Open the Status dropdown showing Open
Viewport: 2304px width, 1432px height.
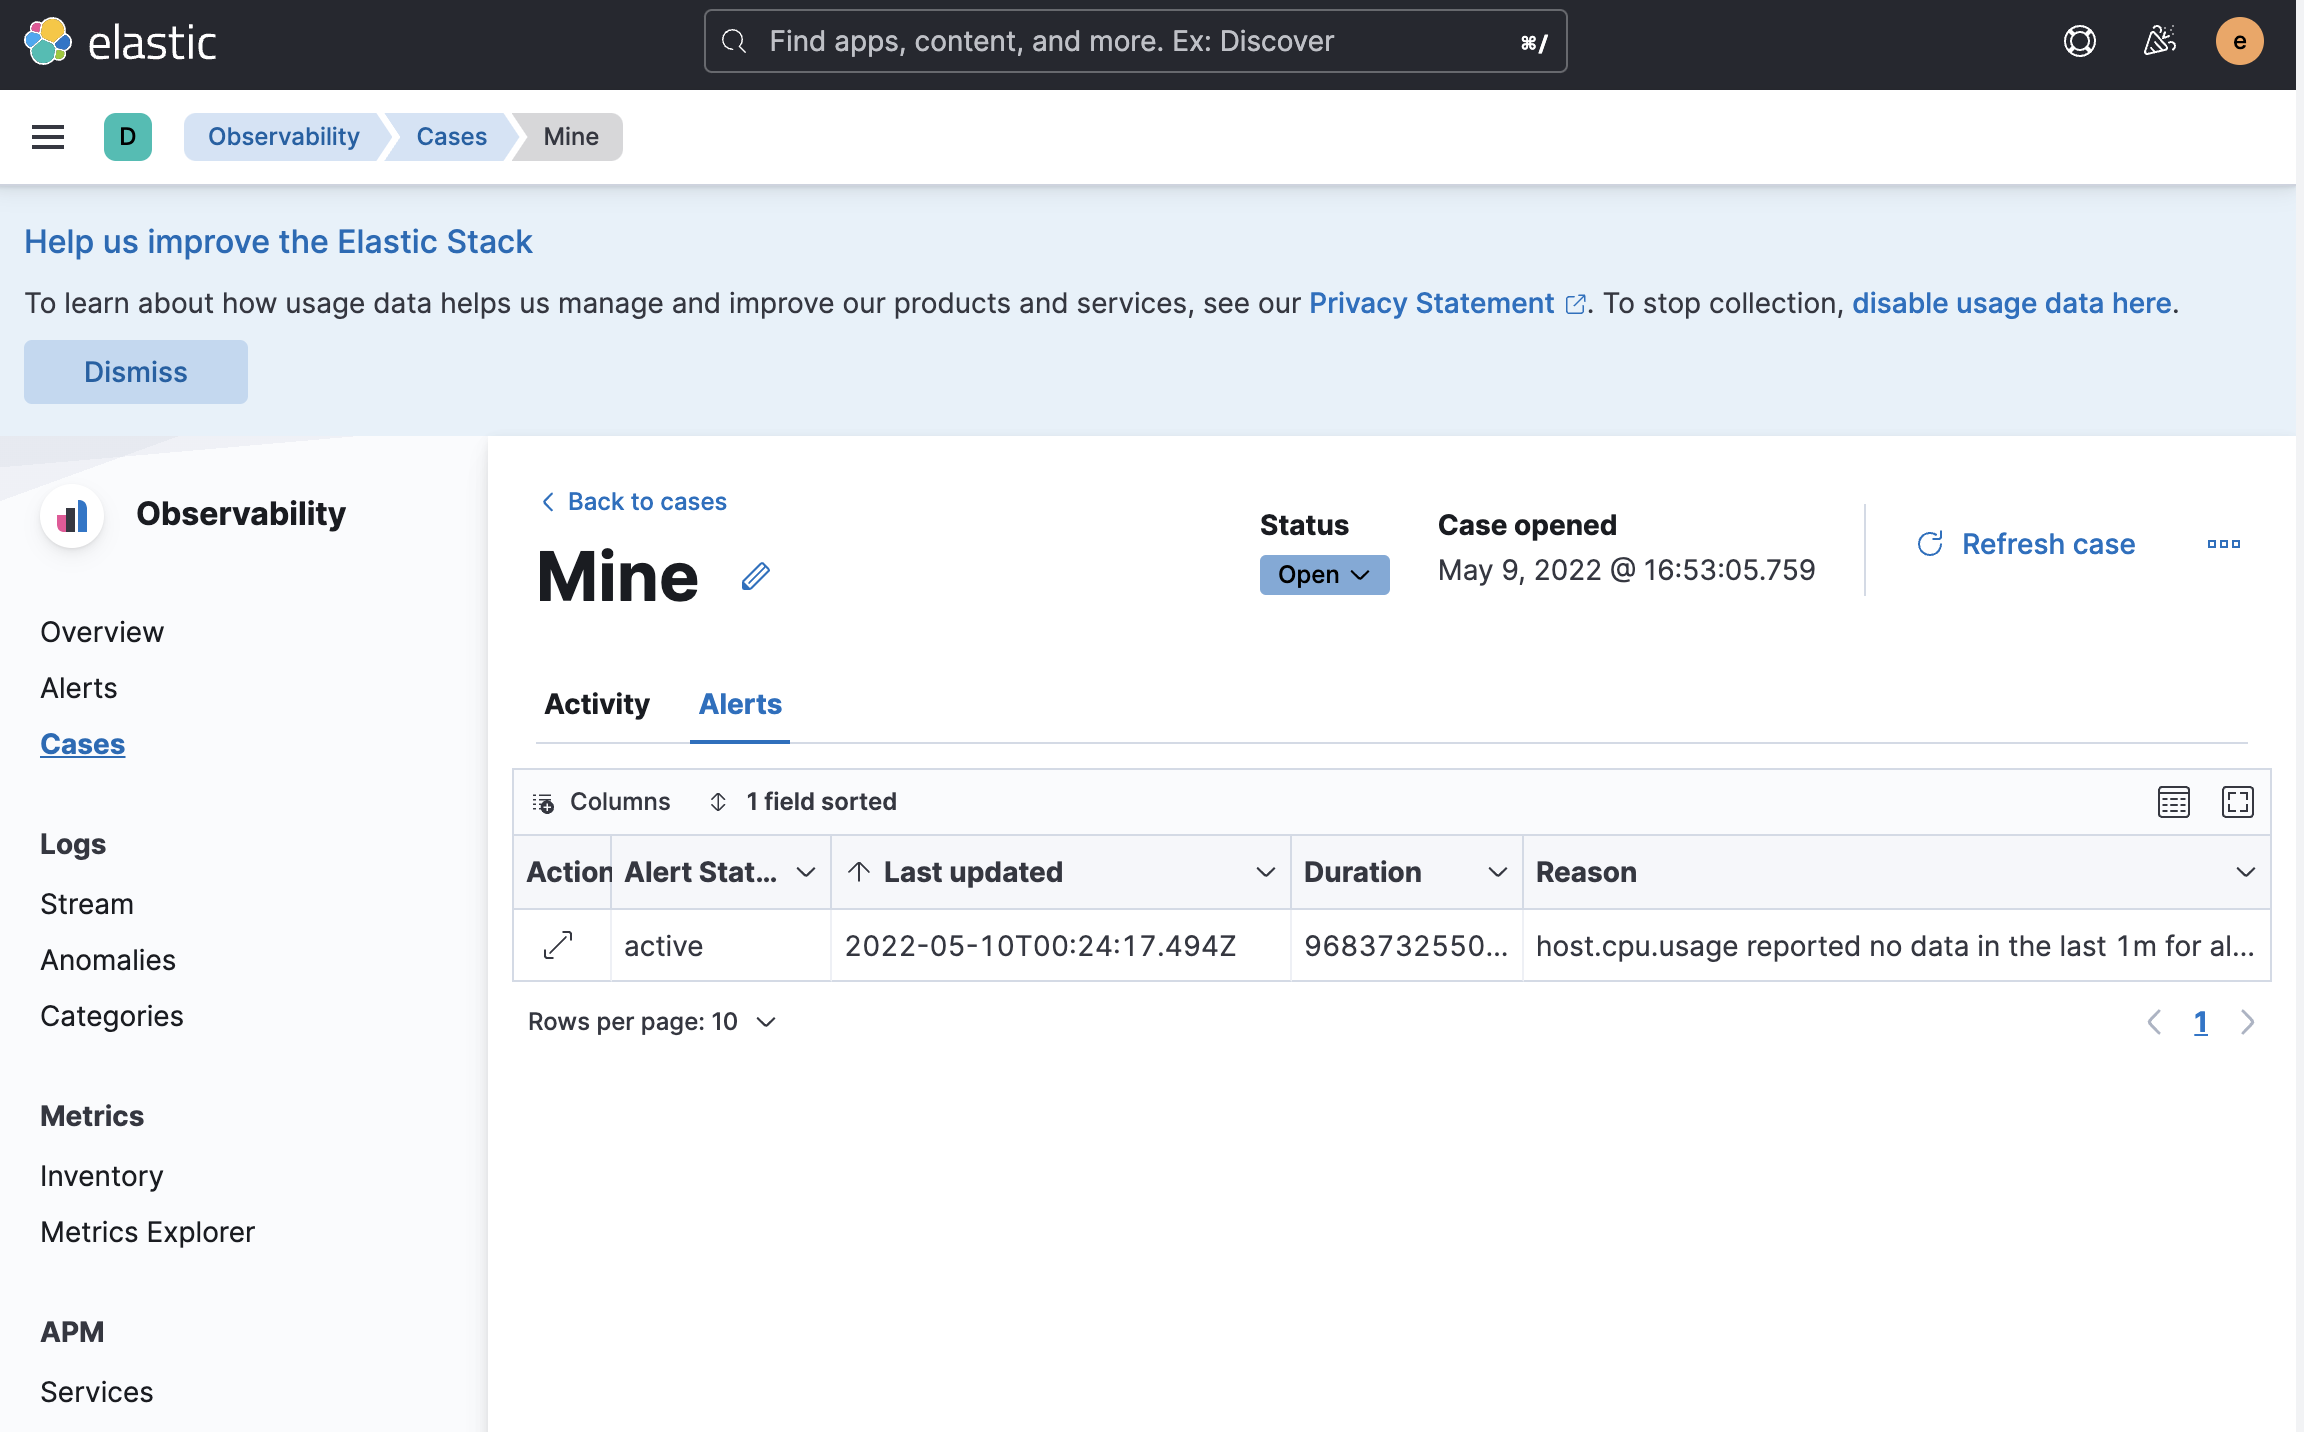click(1324, 575)
